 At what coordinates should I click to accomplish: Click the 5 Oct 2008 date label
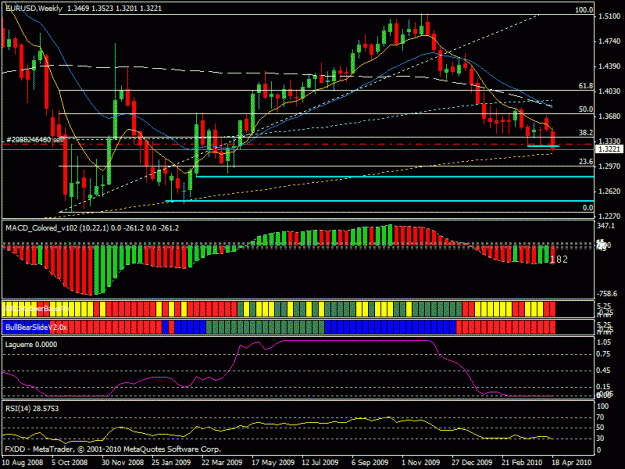coord(69,463)
